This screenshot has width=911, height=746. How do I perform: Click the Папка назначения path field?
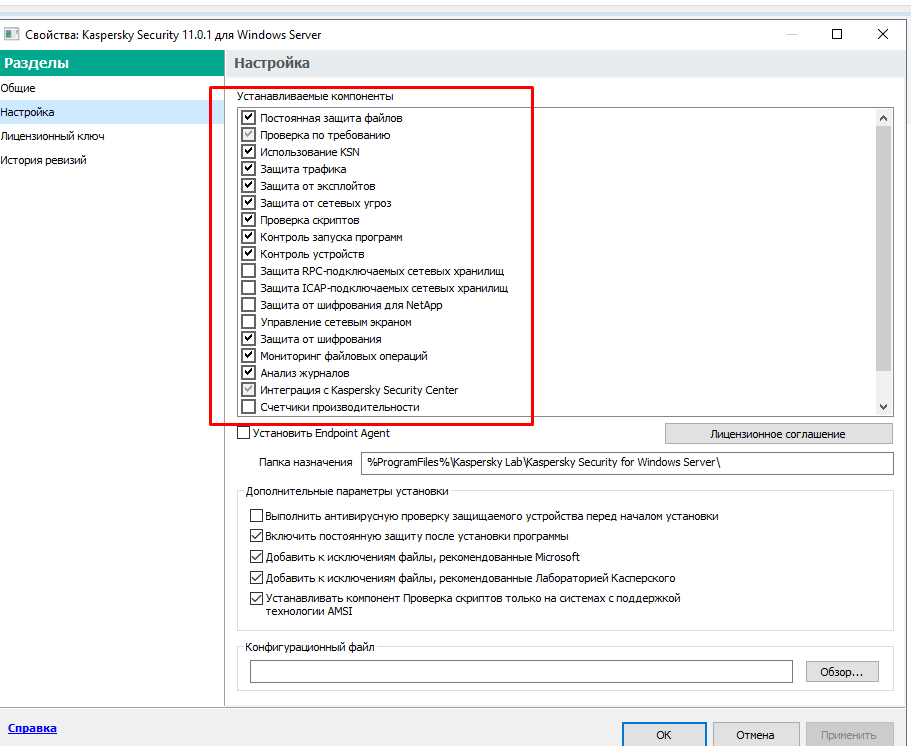tap(627, 463)
